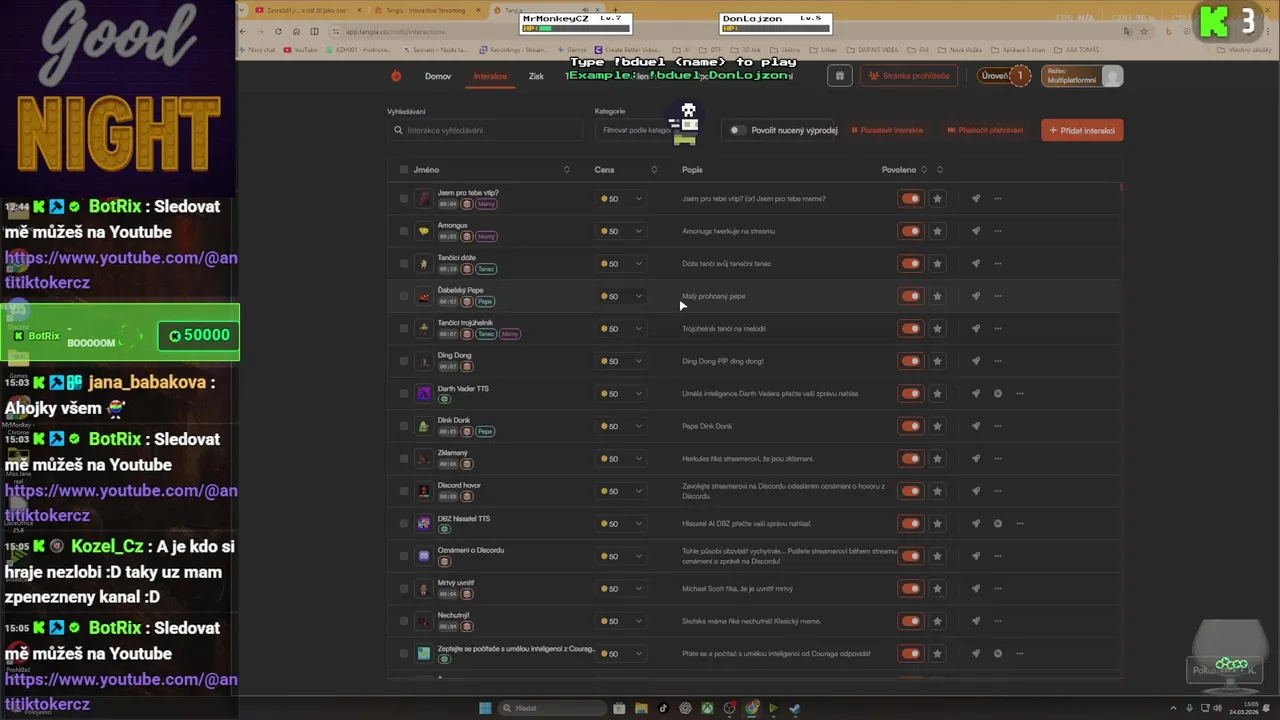Toggle Ďábelský Pepe enabled switch
This screenshot has width=1280, height=720.
(x=910, y=296)
